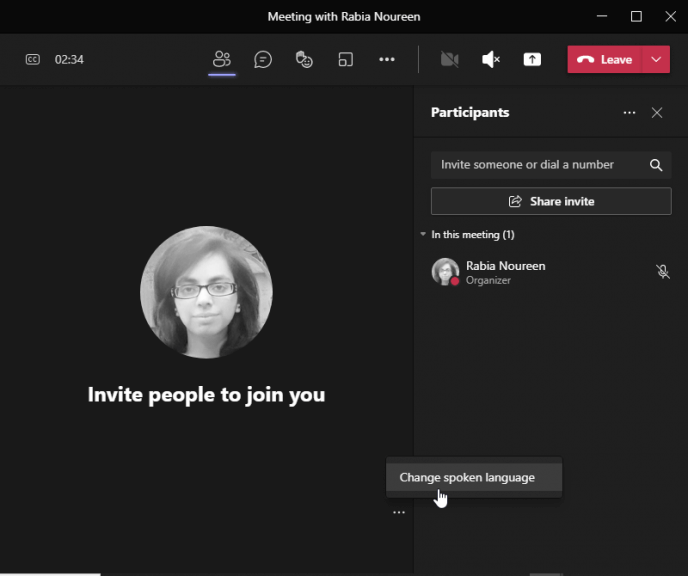688x576 pixels.
Task: Click the Invite people to join you heading
Action: [x=206, y=395]
